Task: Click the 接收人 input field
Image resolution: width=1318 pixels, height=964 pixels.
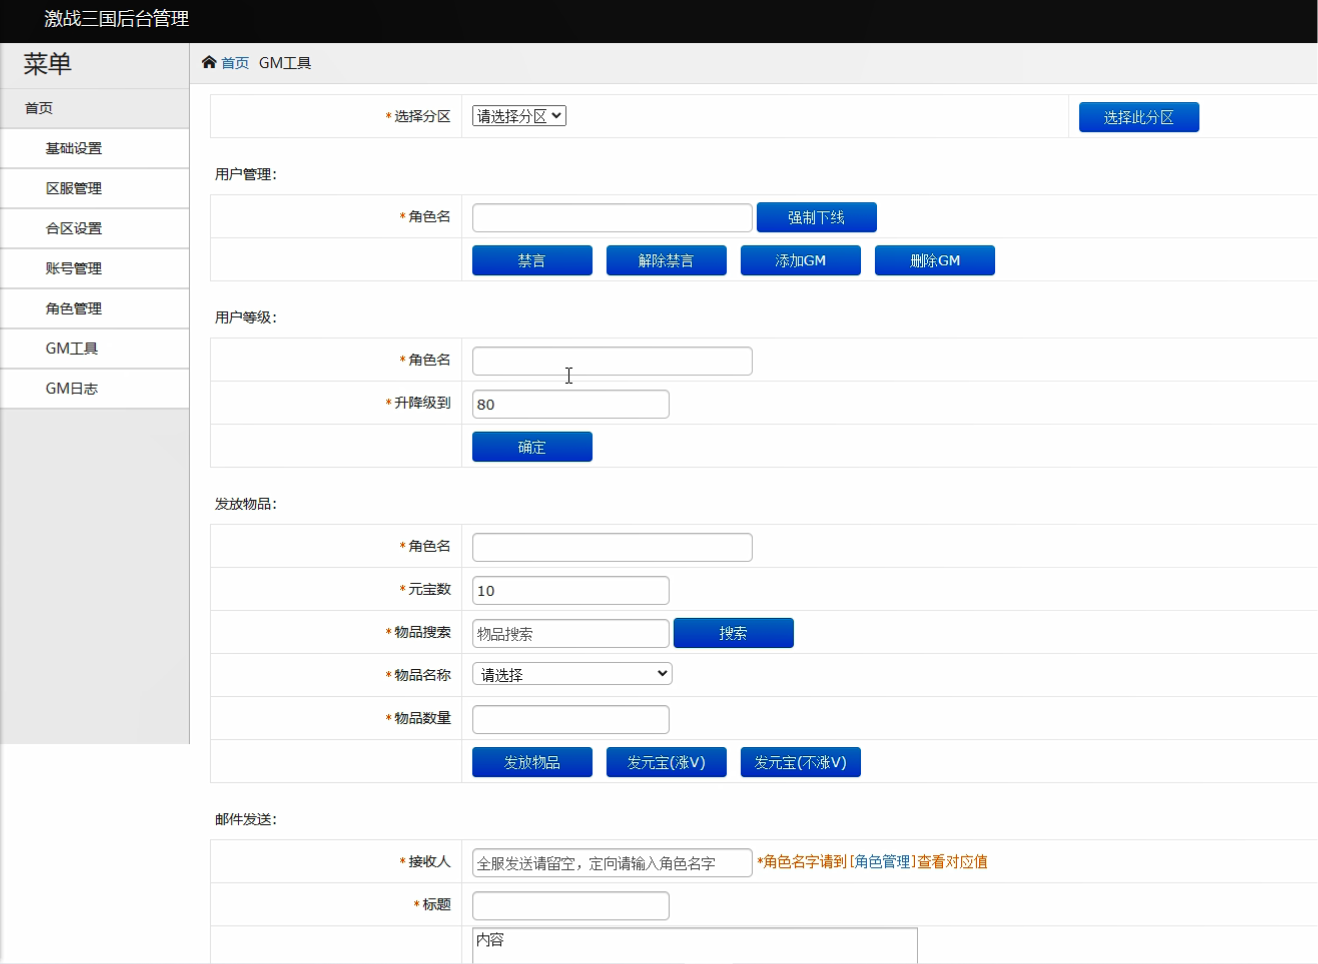Action: click(x=612, y=863)
